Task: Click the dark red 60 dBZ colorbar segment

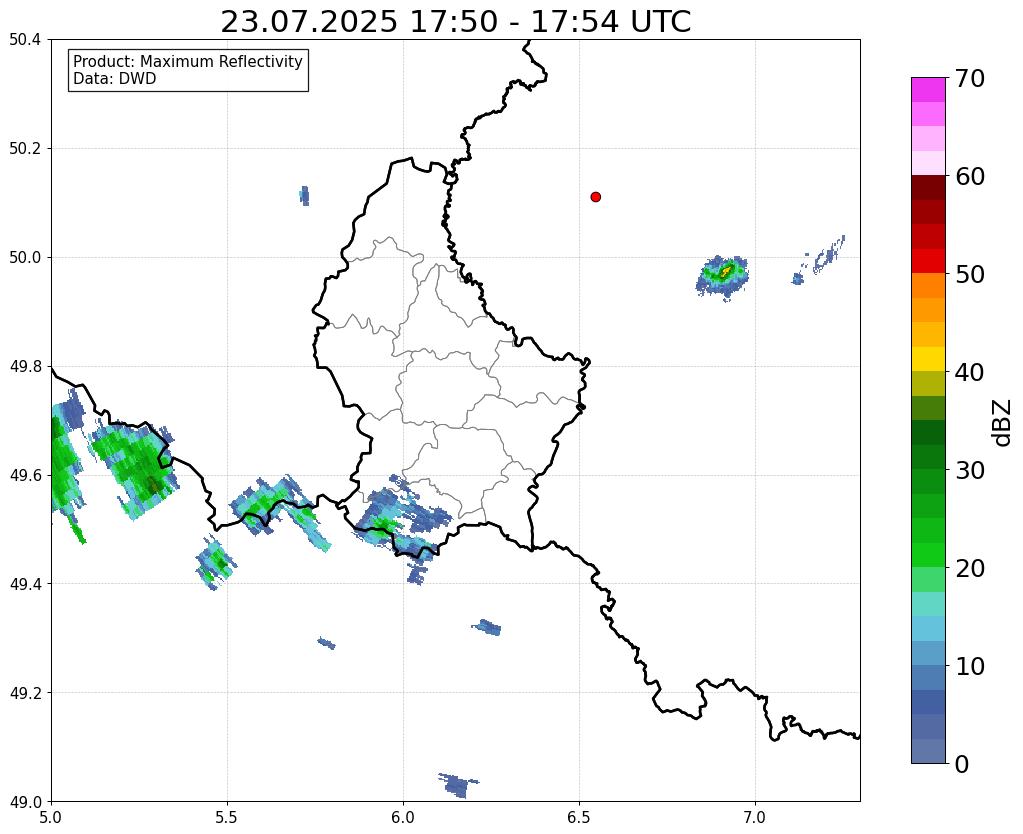Action: tap(928, 187)
